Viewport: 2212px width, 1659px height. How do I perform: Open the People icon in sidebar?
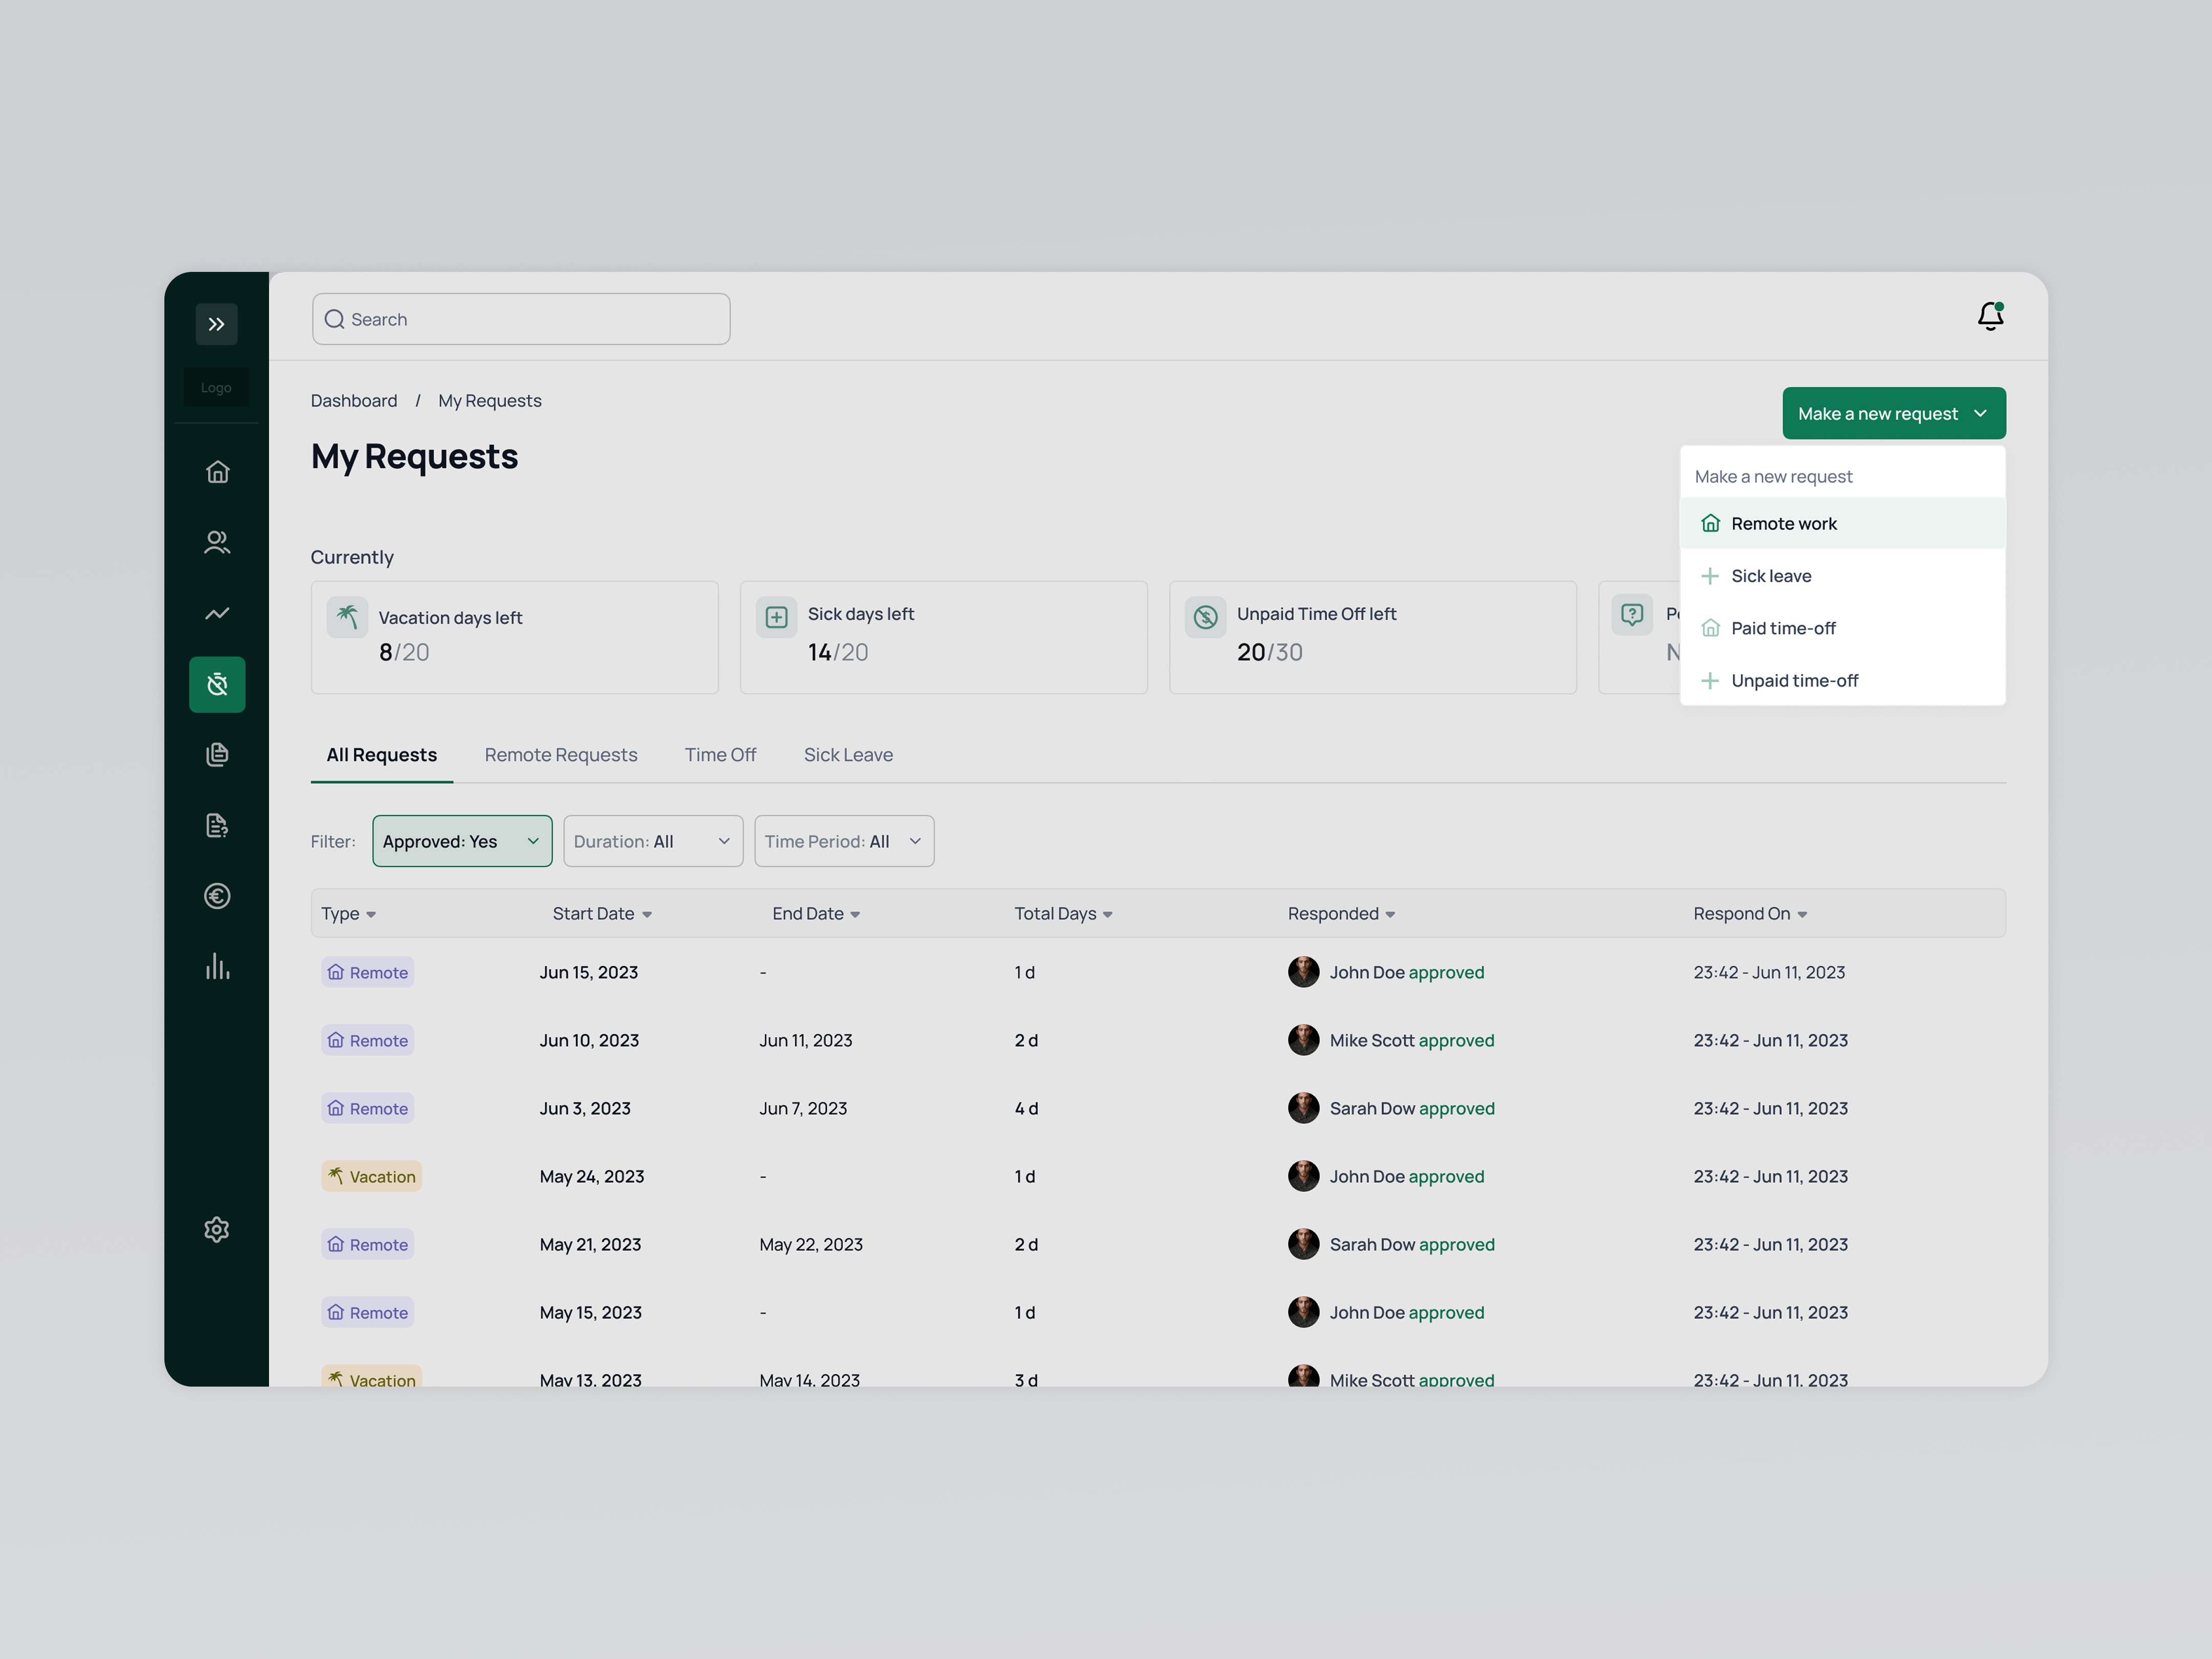tap(217, 542)
